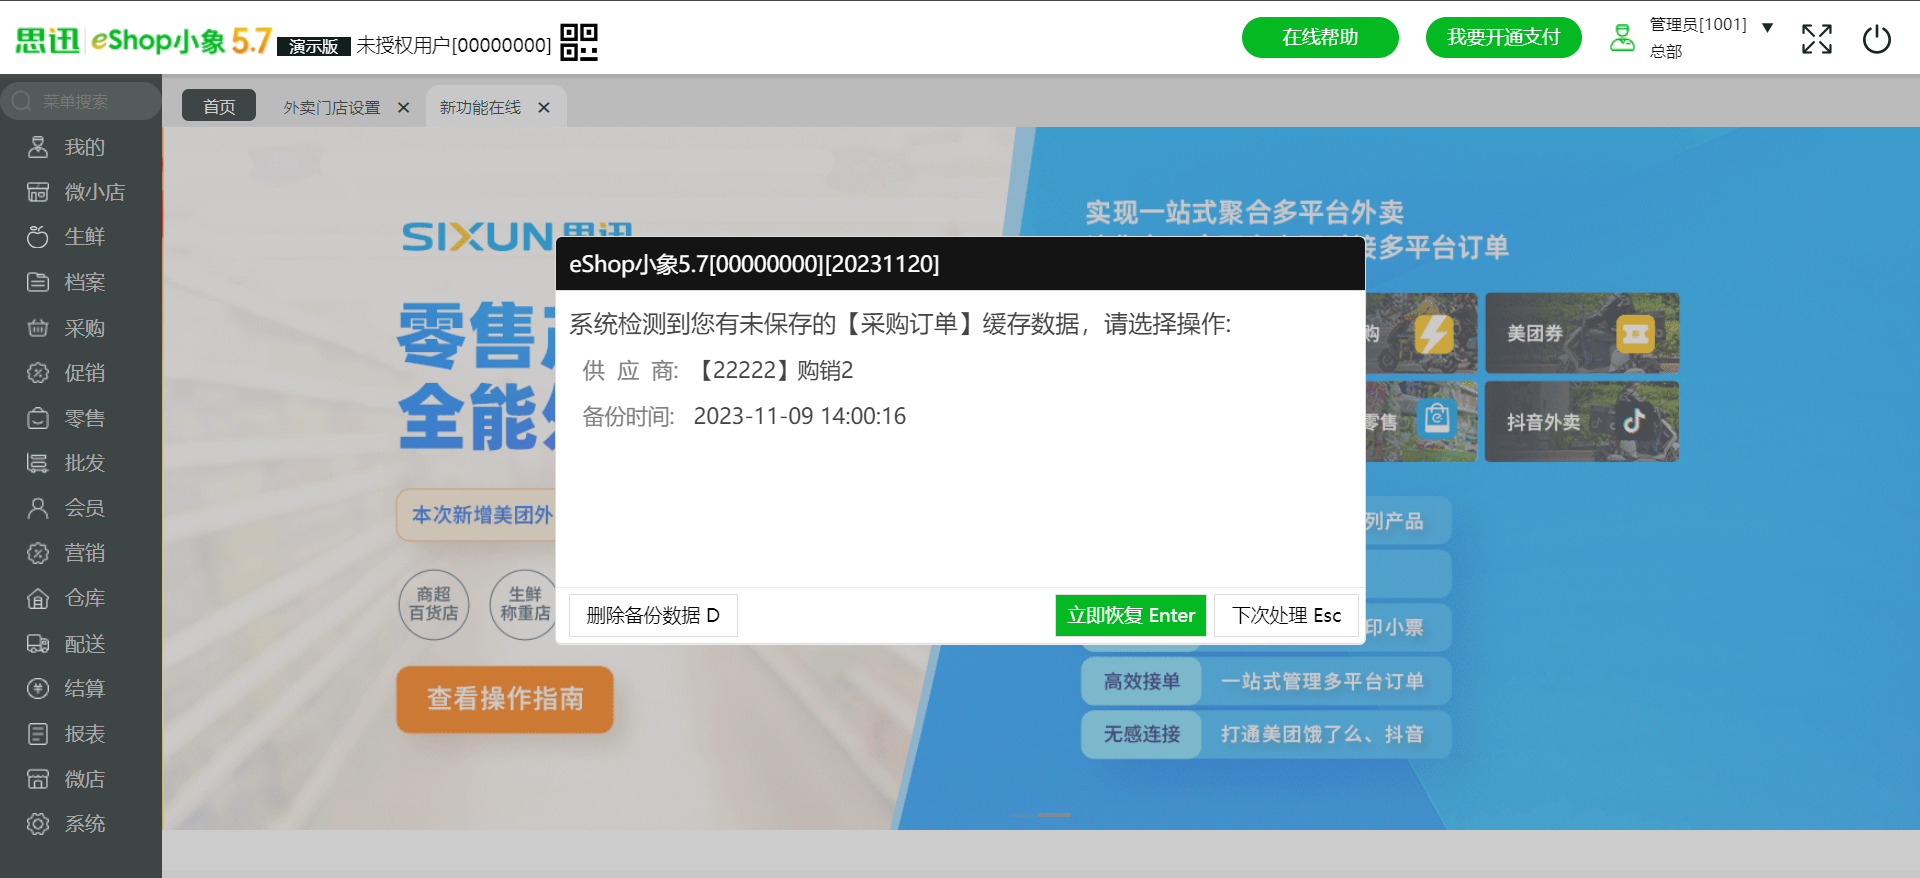Open the 仓库 sidebar icon

[x=38, y=598]
